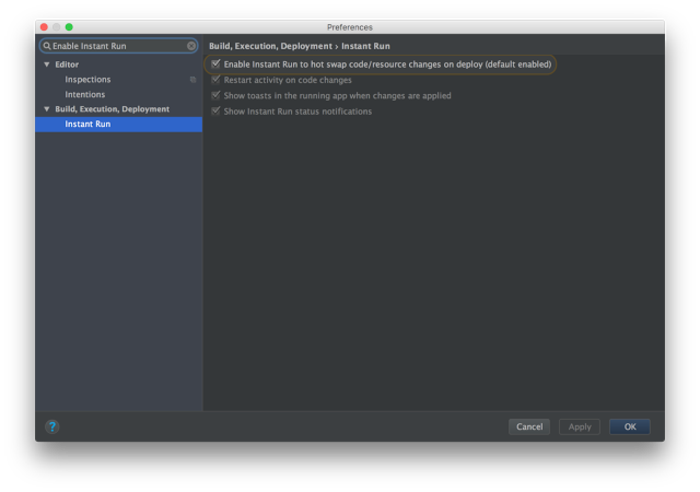This screenshot has width=700, height=492.
Task: Toggle Show Instant Run status notifications checkbox
Action: [x=216, y=111]
